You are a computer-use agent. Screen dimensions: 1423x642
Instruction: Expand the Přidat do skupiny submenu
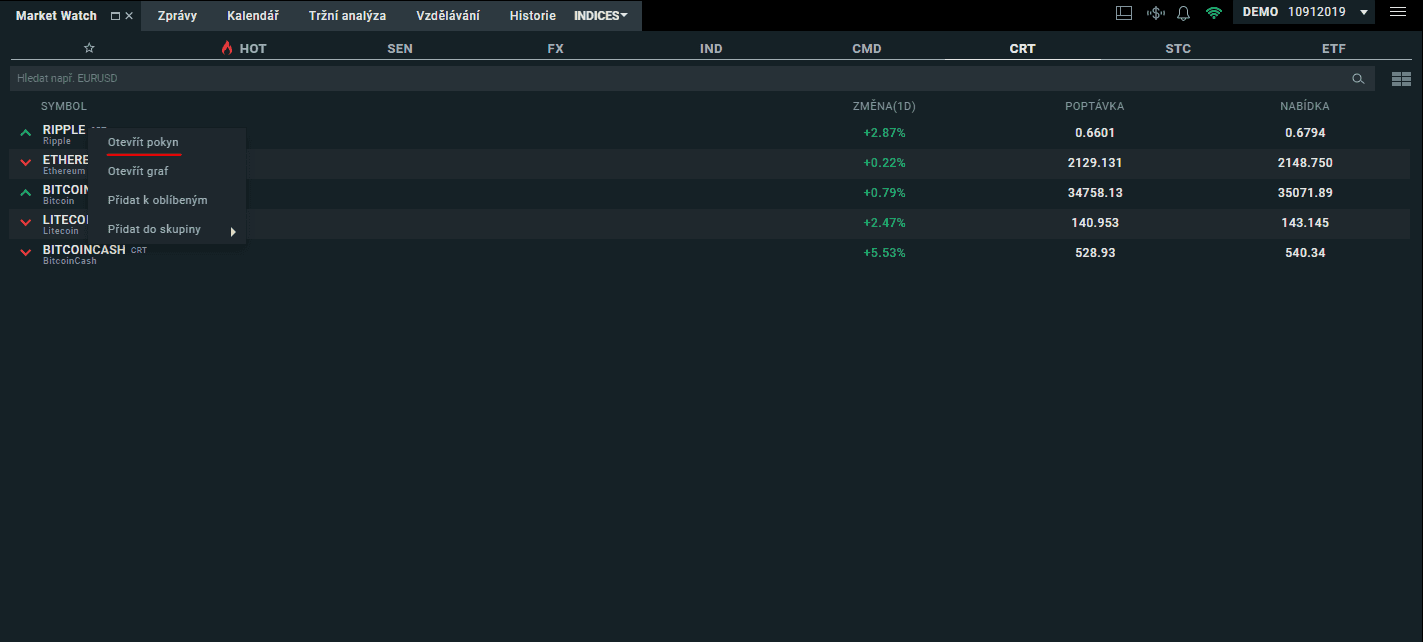point(167,230)
